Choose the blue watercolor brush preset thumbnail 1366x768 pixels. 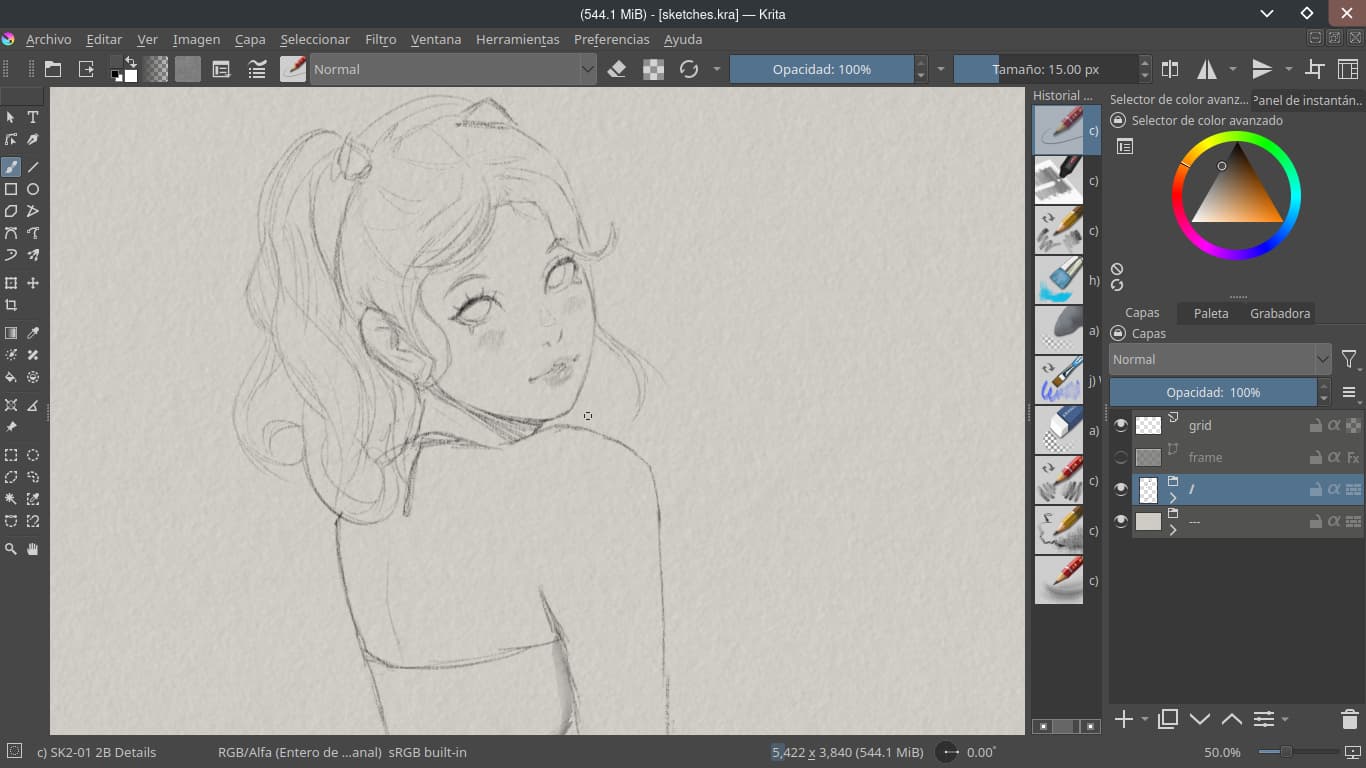click(1058, 280)
